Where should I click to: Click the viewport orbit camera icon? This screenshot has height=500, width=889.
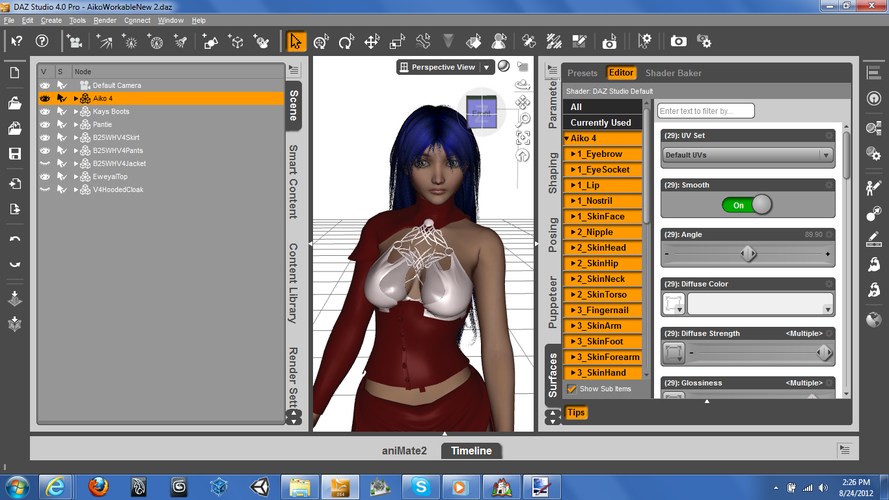[522, 85]
